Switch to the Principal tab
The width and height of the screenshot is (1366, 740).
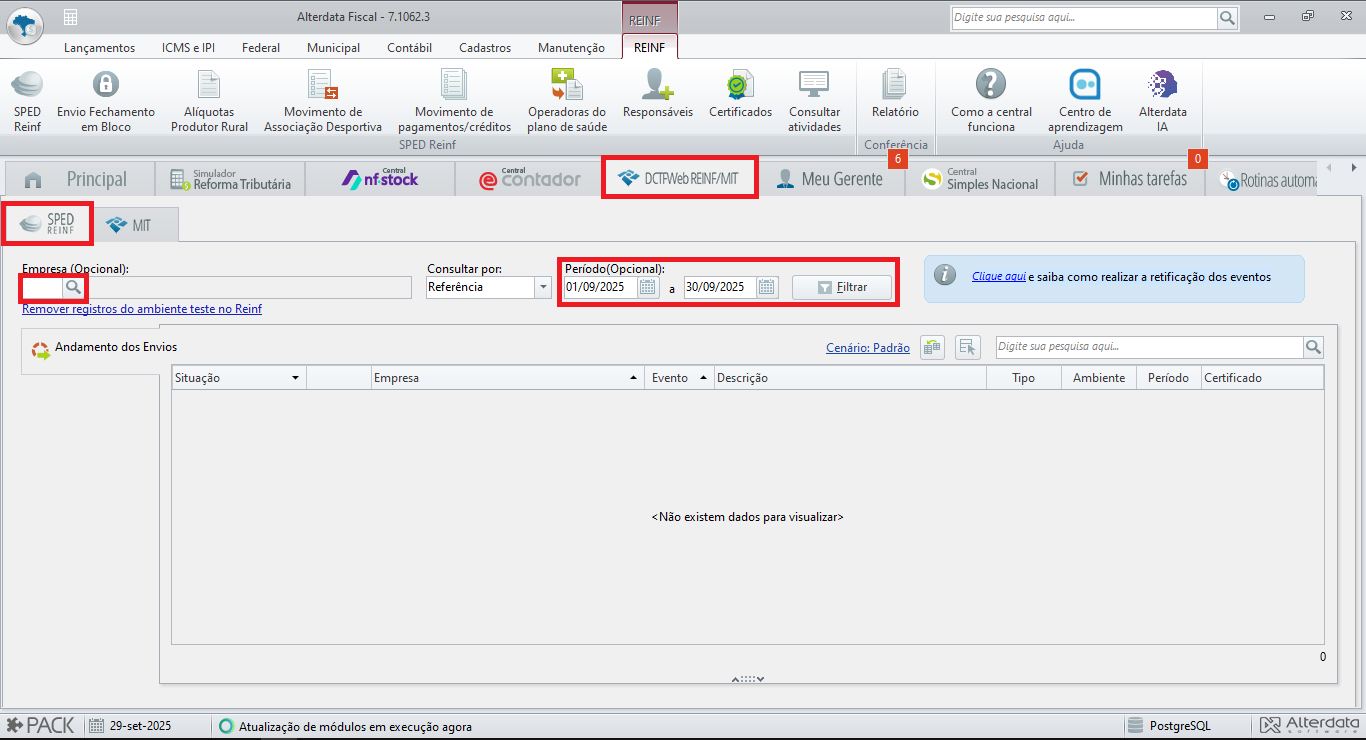80,179
